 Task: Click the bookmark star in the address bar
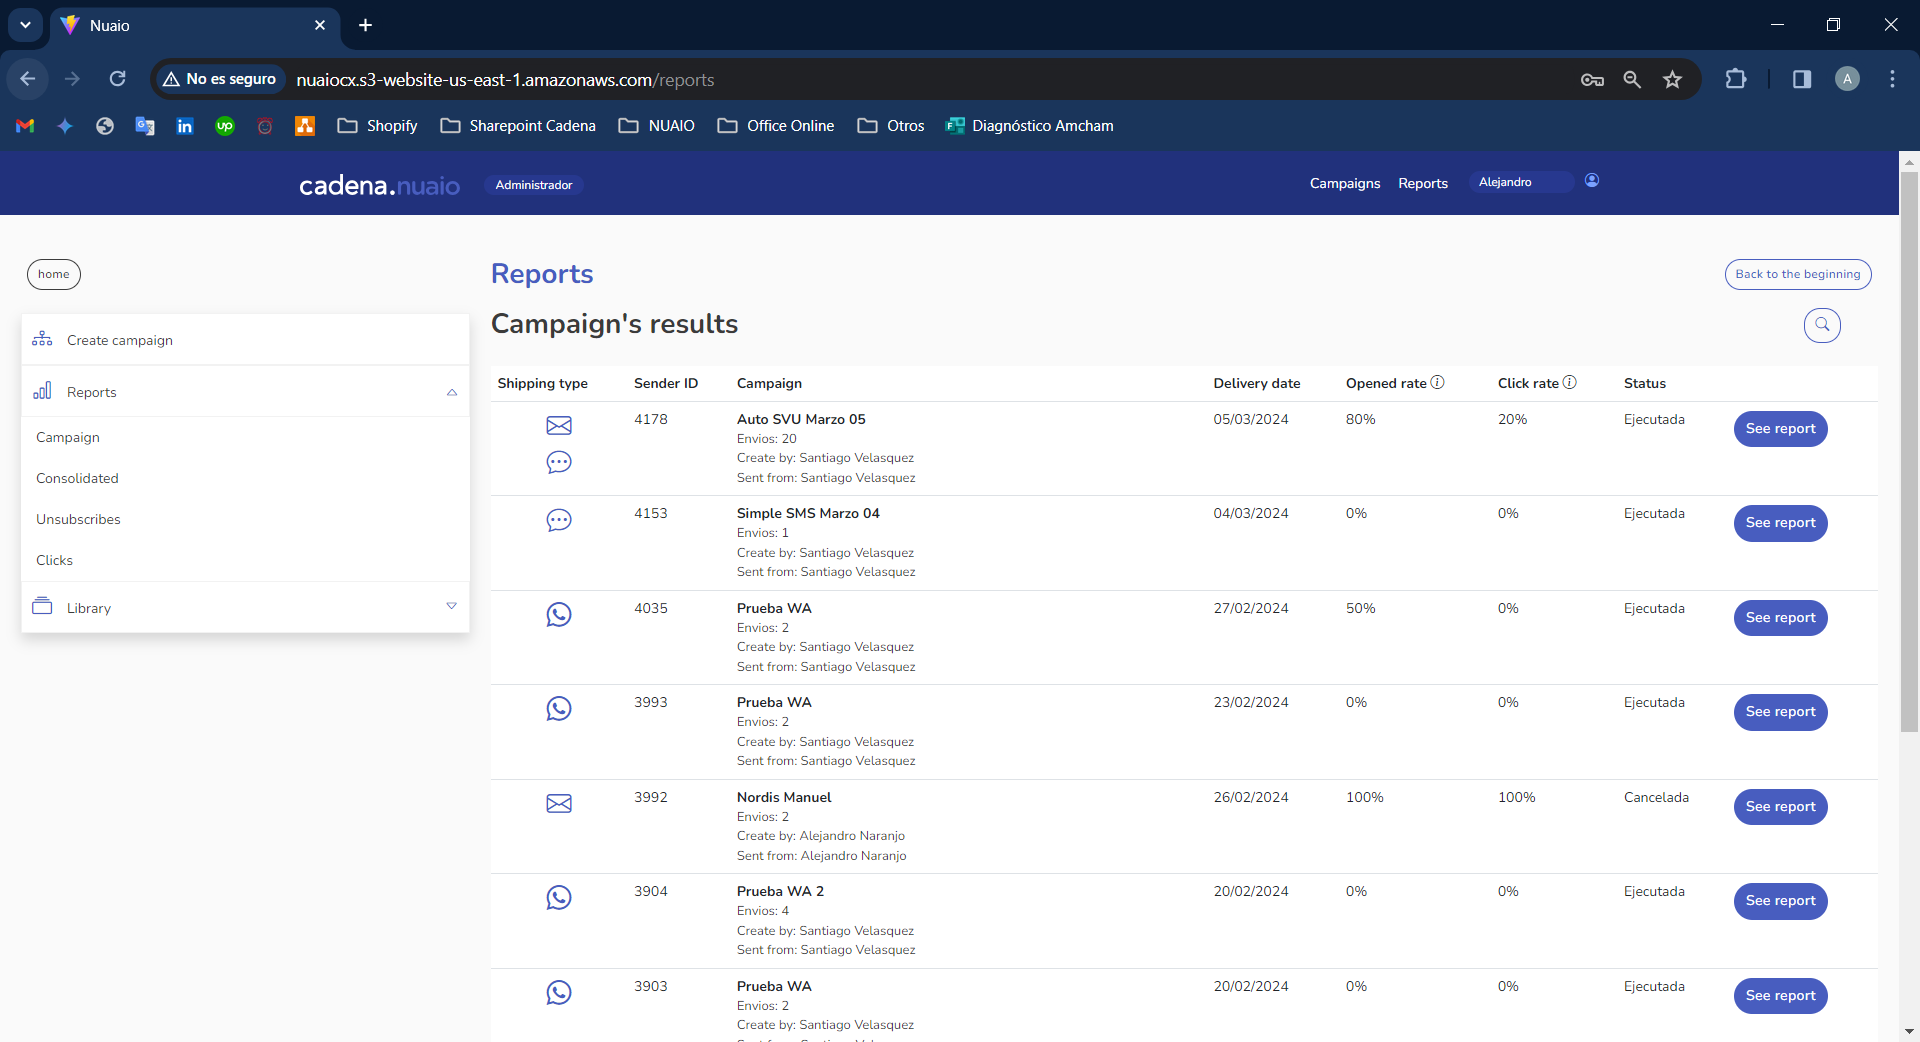1672,79
